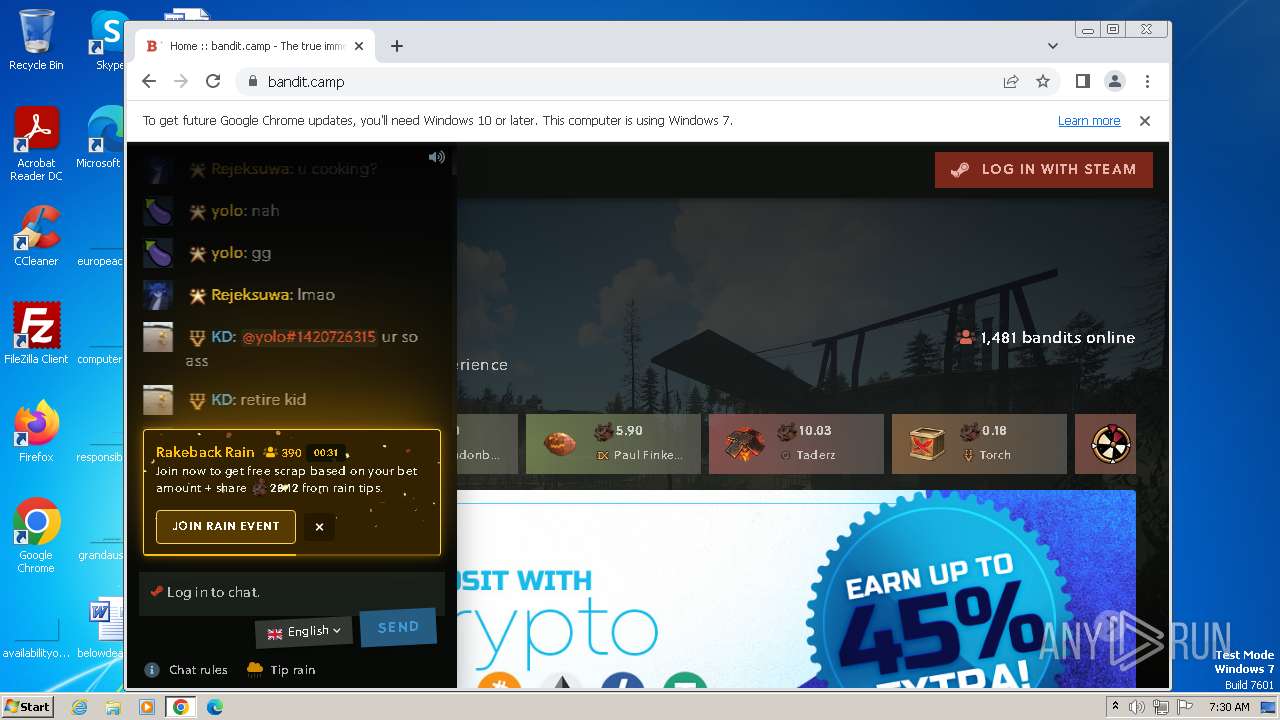
Task: Toggle Chrome side panel
Action: tap(1082, 82)
